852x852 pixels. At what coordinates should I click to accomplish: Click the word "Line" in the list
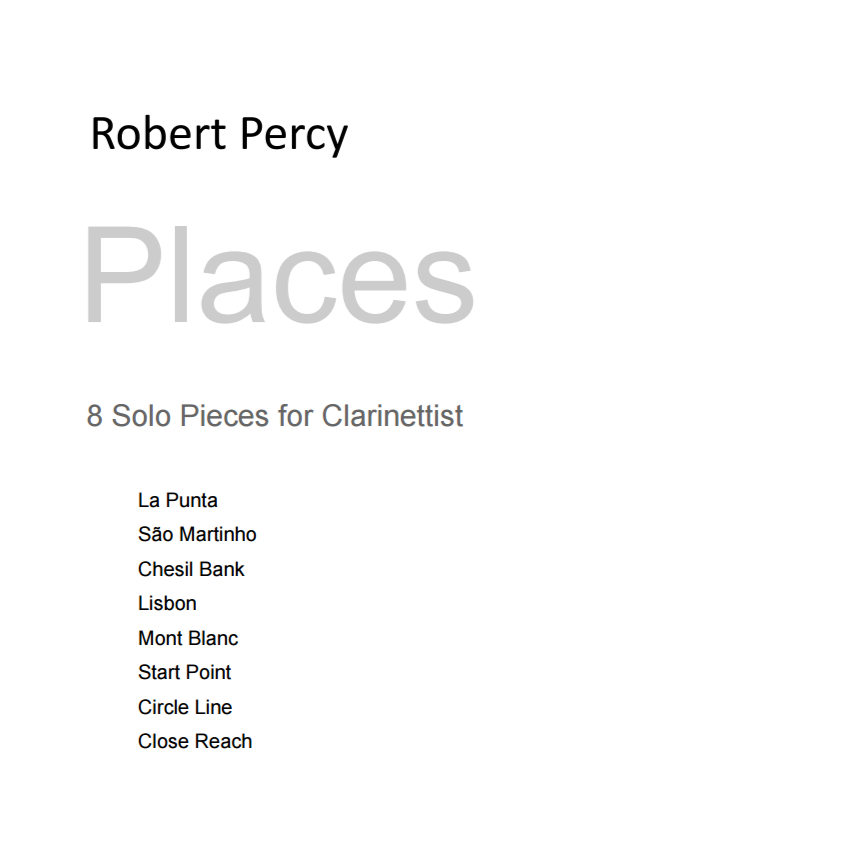pyautogui.click(x=214, y=707)
